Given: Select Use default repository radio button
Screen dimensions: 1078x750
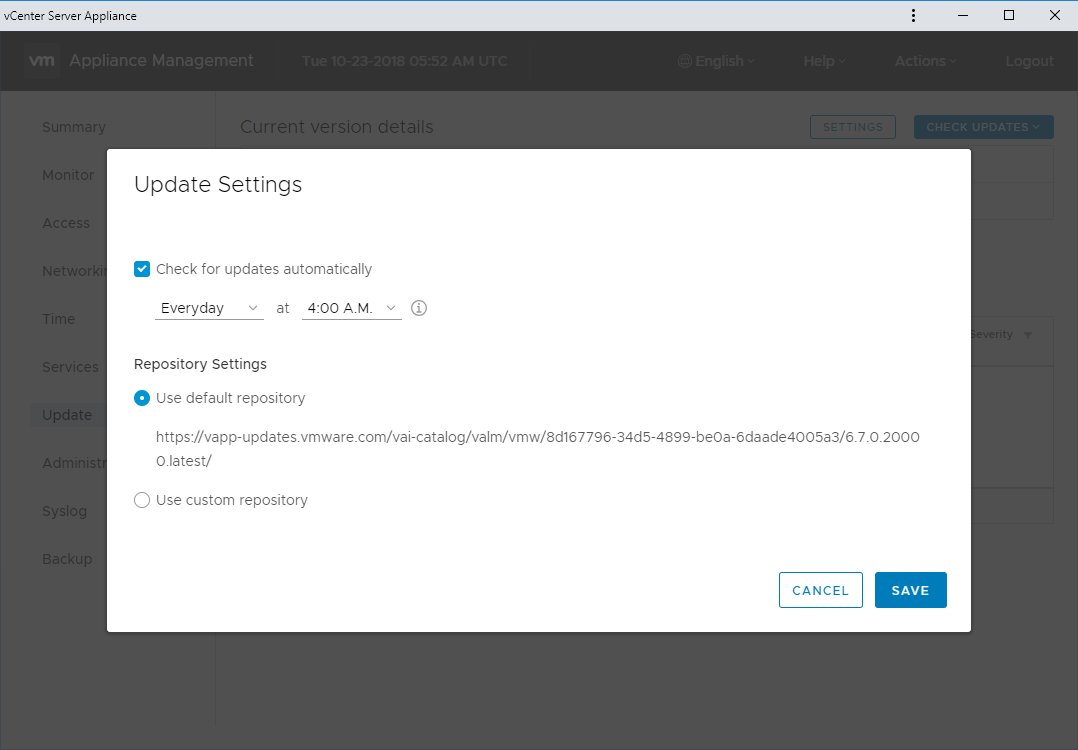Looking at the screenshot, I should click(142, 398).
